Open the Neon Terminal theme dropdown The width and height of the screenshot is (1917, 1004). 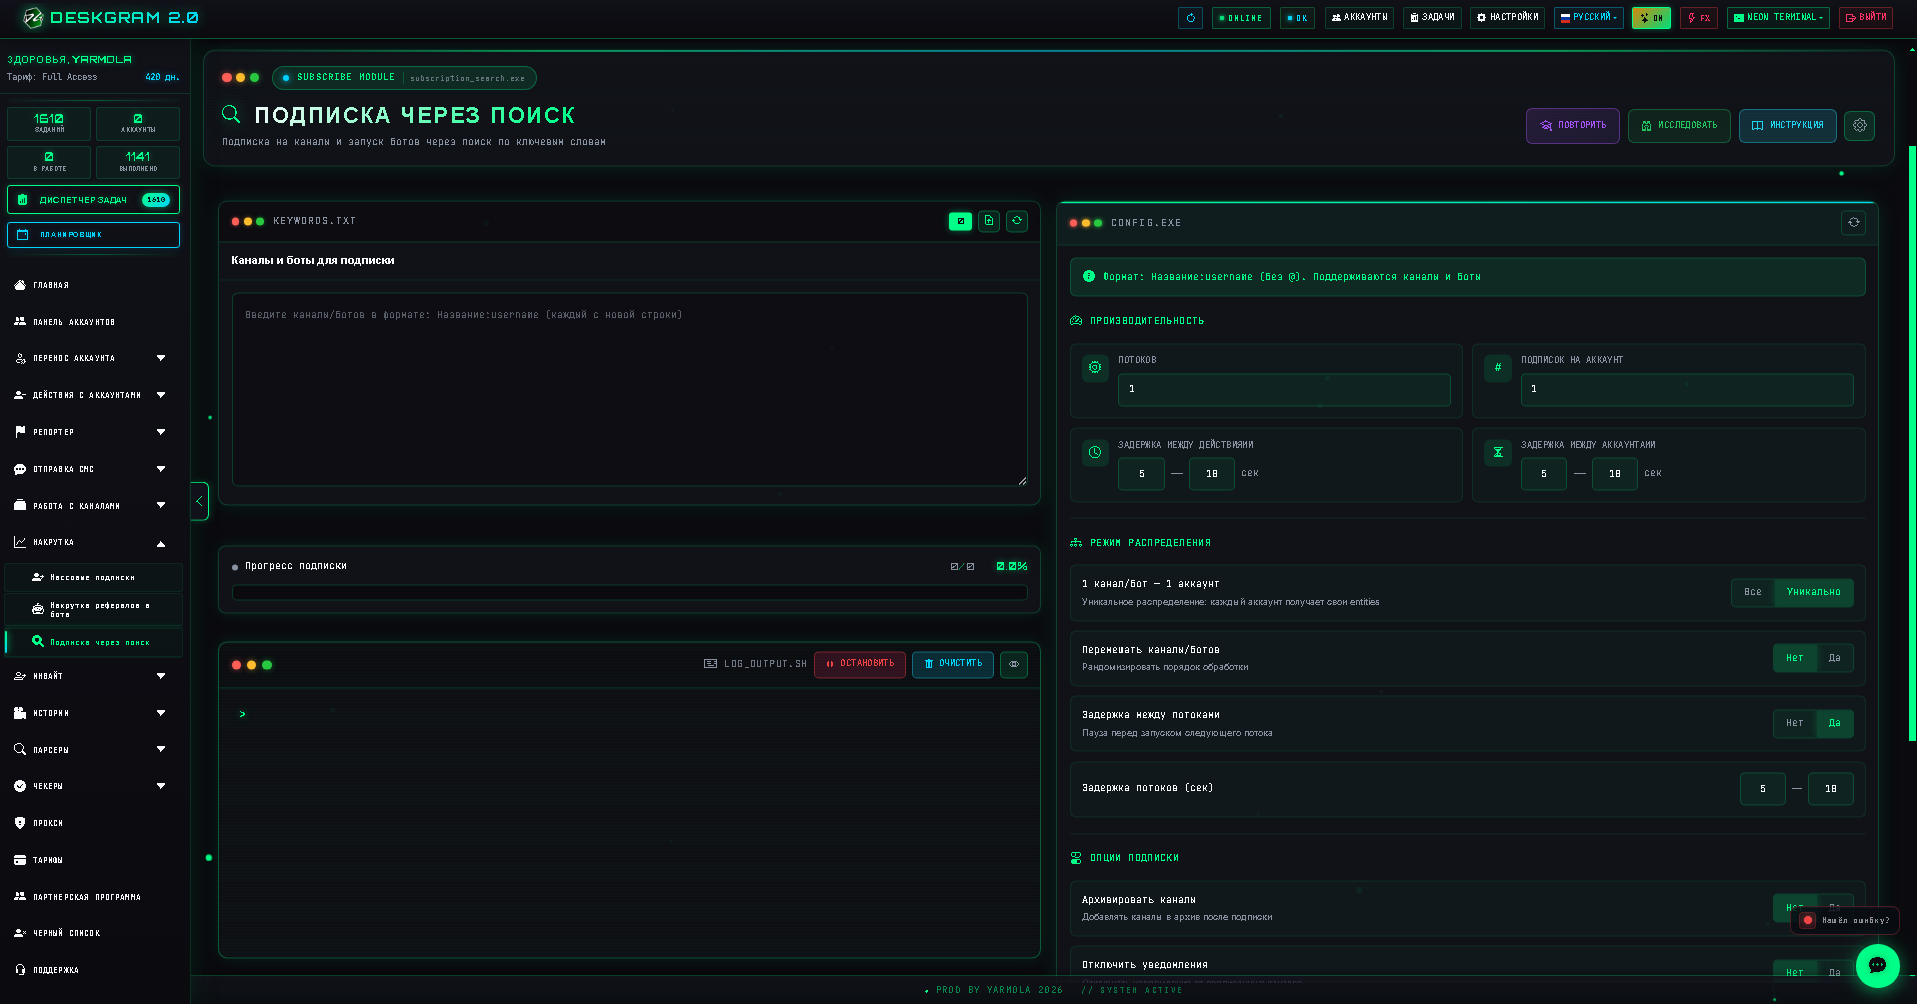pos(1778,18)
